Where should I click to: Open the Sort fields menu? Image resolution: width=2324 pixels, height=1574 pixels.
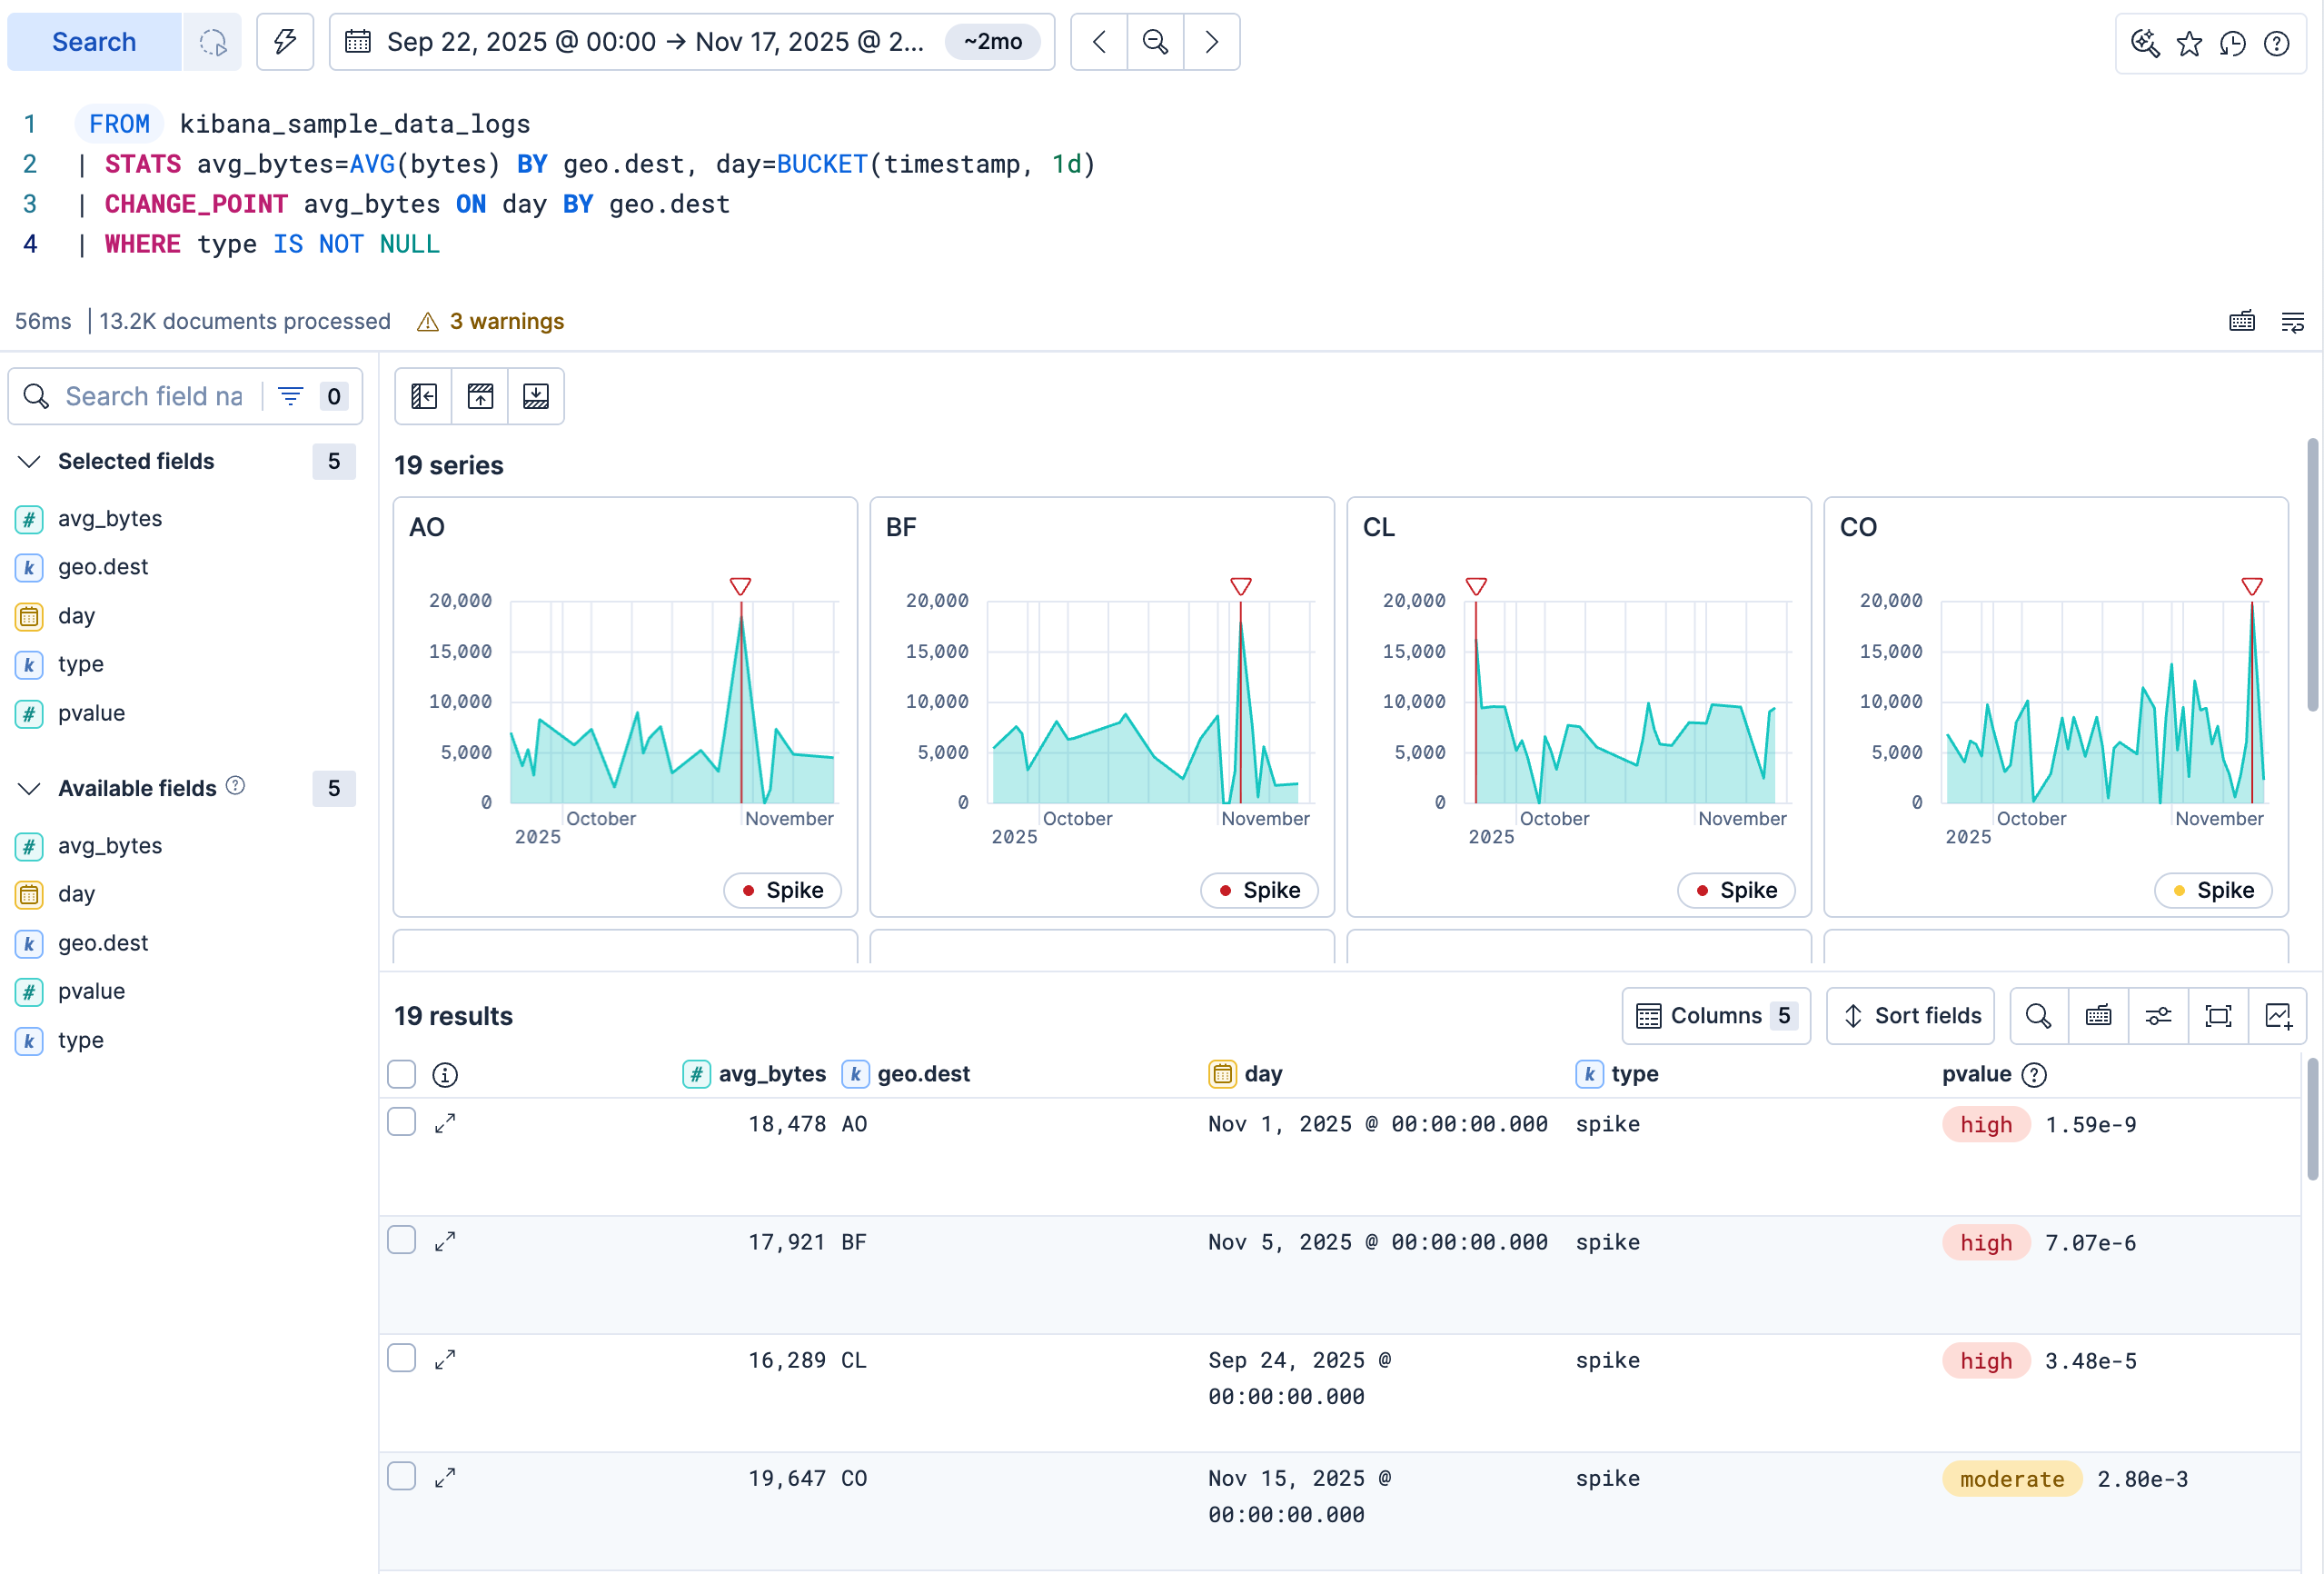[x=1911, y=1016]
